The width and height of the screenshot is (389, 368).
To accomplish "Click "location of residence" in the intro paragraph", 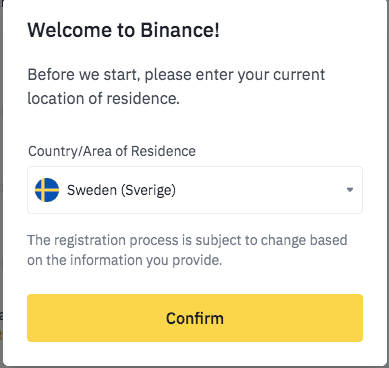I will (x=103, y=99).
